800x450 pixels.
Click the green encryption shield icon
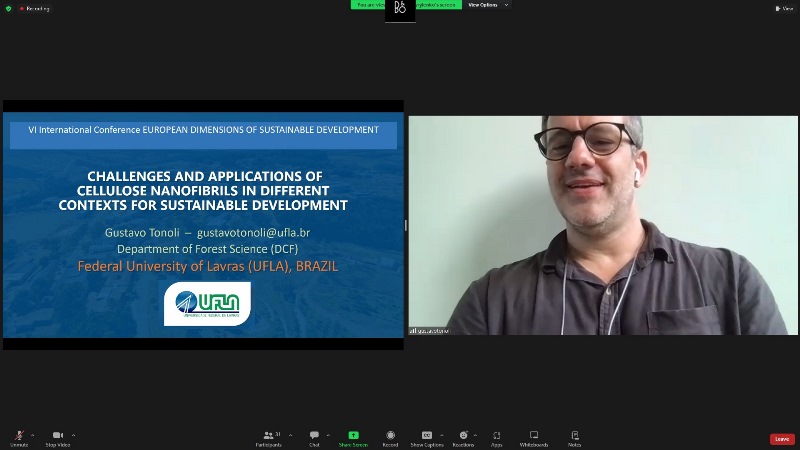8,8
